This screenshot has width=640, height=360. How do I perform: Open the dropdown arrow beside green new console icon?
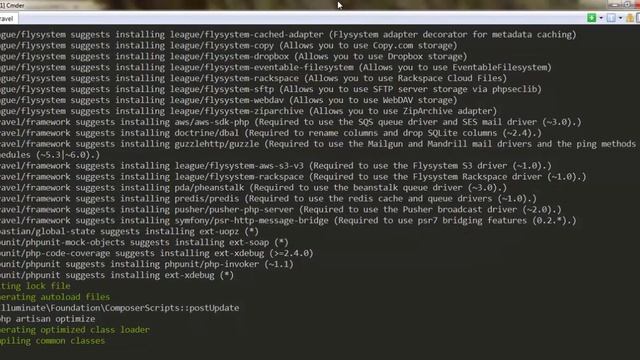pyautogui.click(x=601, y=18)
